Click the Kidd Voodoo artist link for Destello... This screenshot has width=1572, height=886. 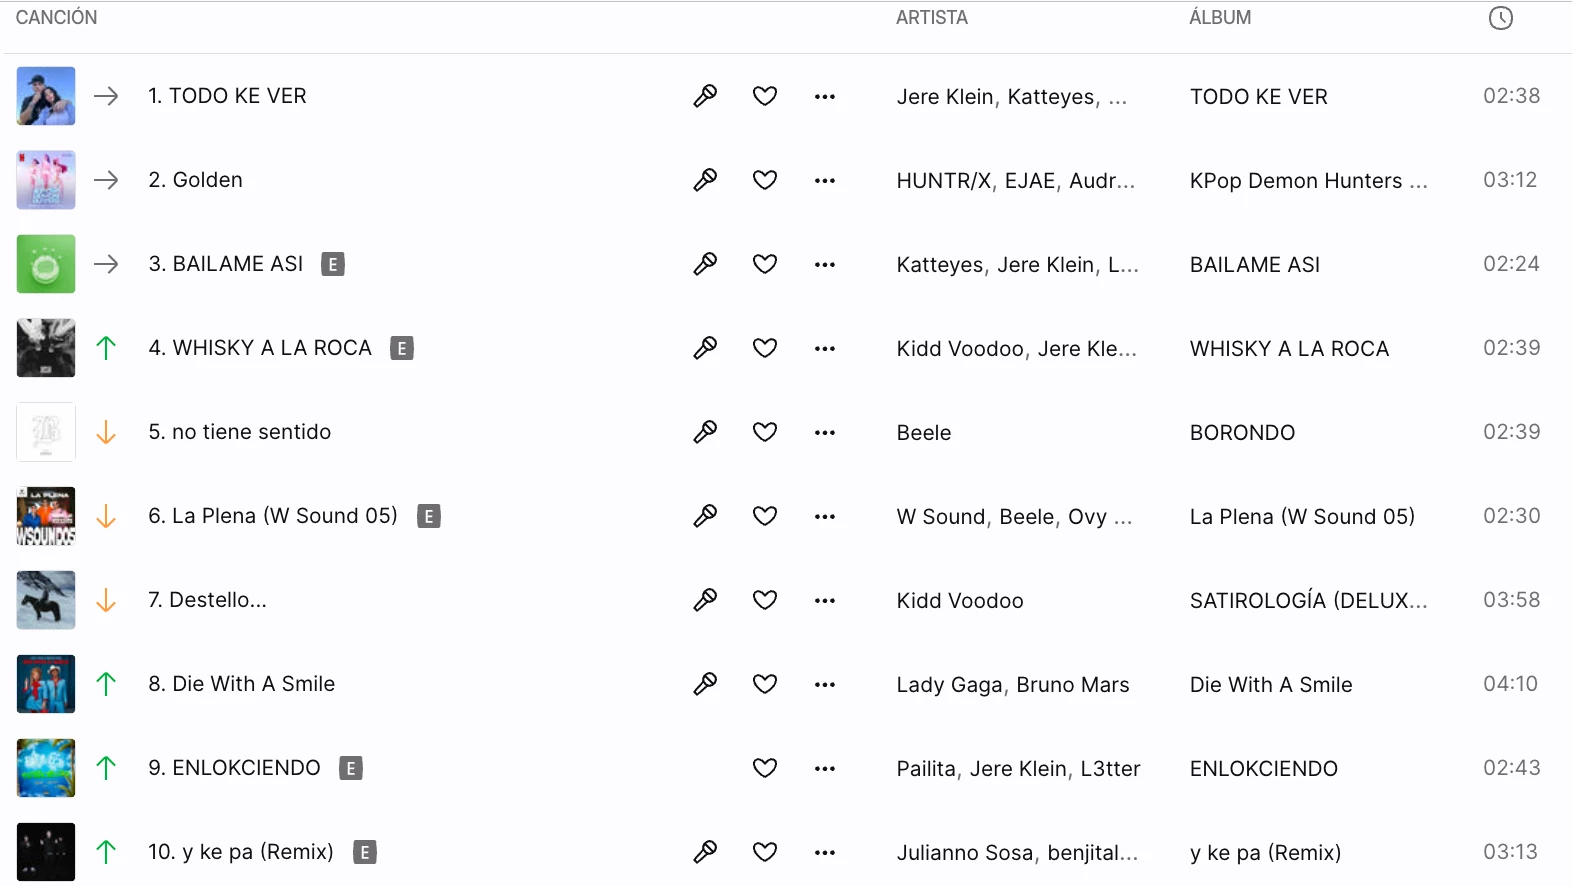(959, 601)
